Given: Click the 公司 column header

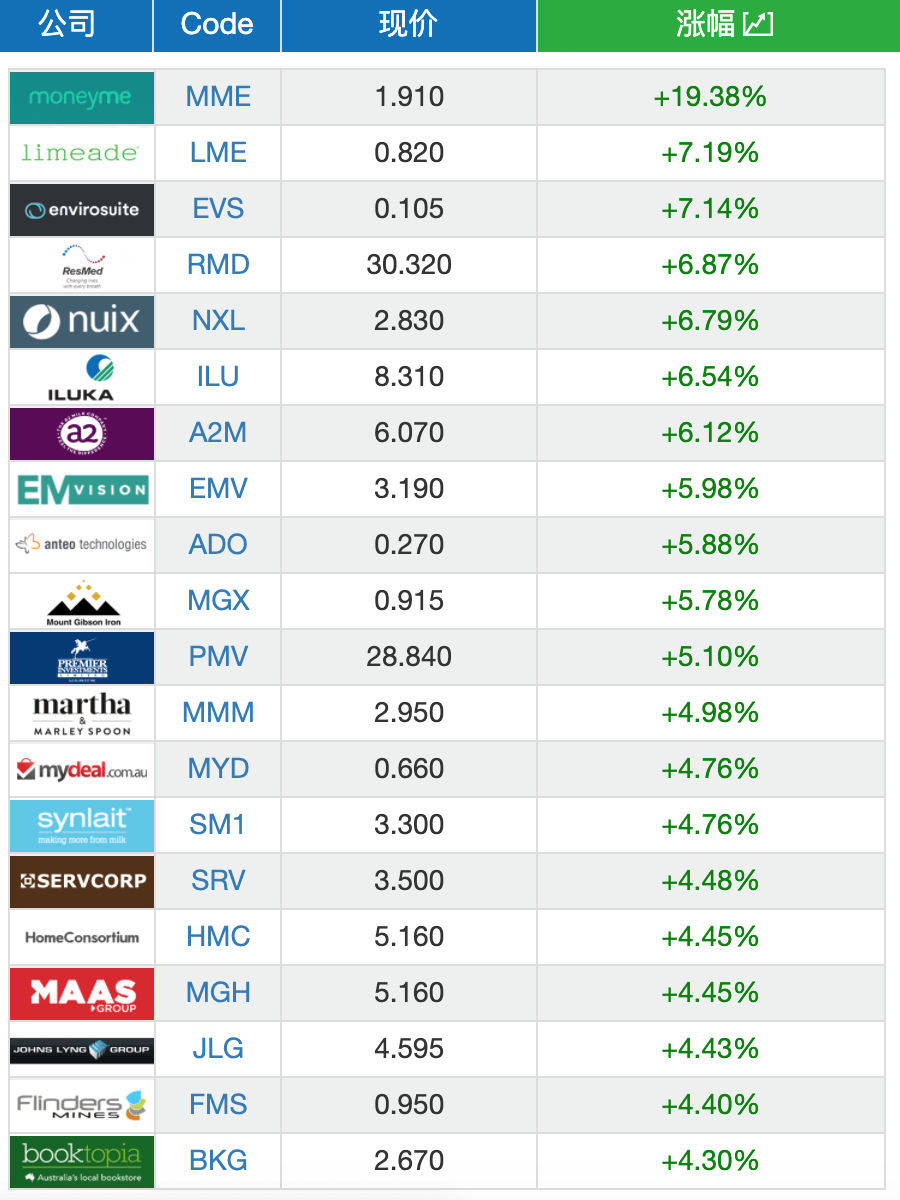Looking at the screenshot, I should 67,25.
